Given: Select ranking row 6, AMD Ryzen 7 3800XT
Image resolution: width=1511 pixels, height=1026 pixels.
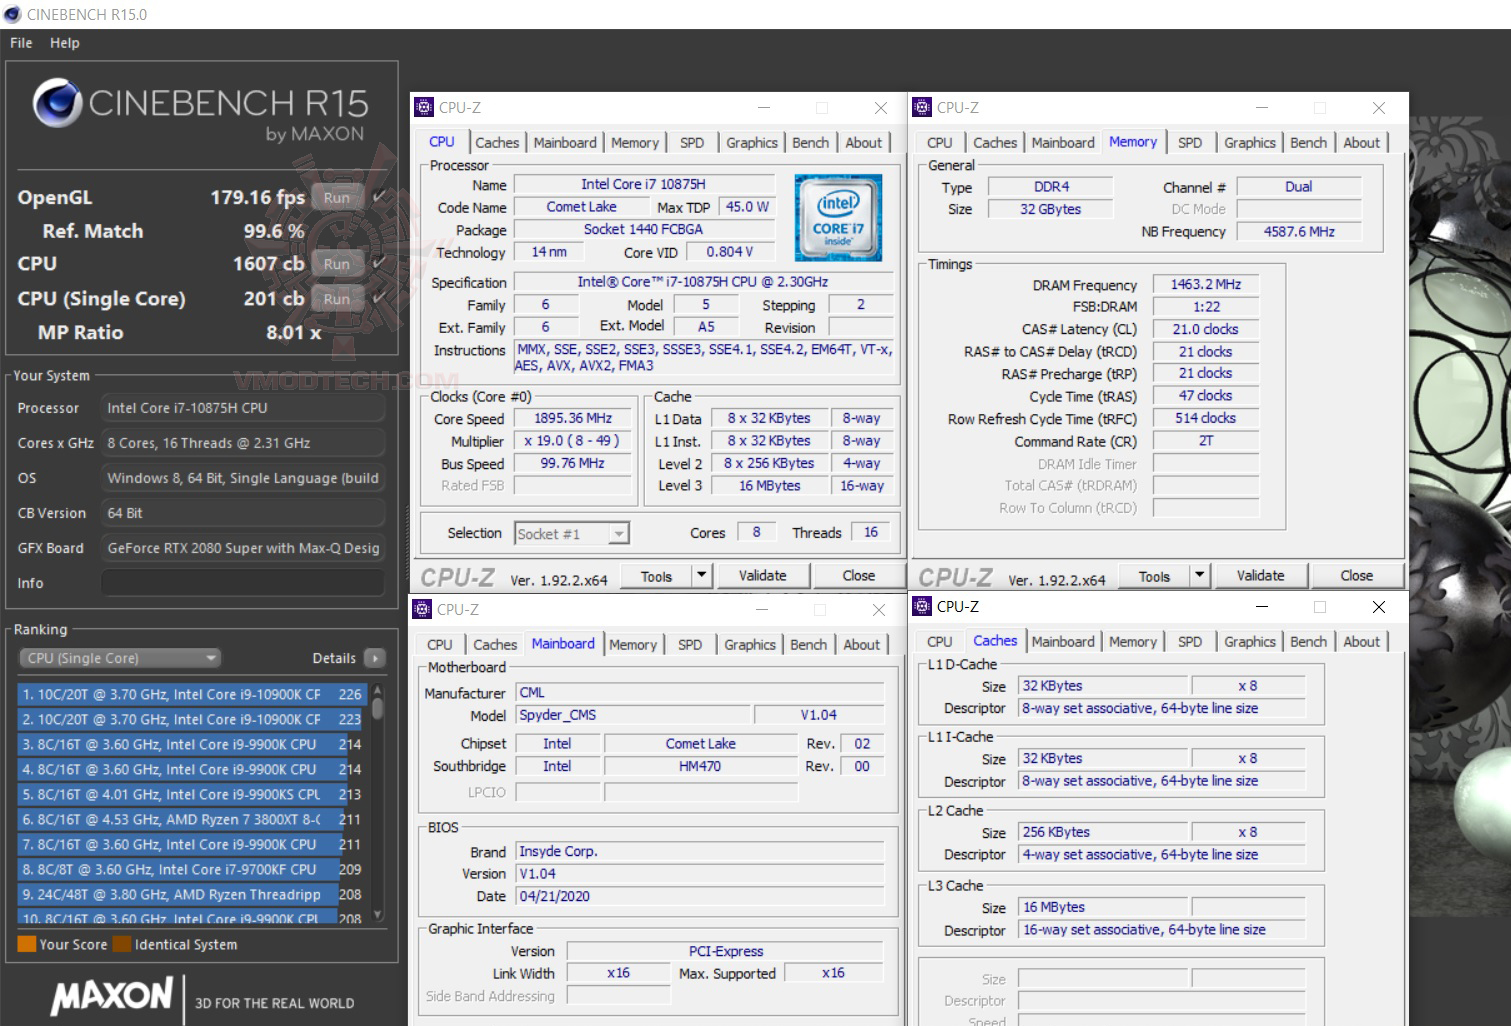Looking at the screenshot, I should coord(192,819).
